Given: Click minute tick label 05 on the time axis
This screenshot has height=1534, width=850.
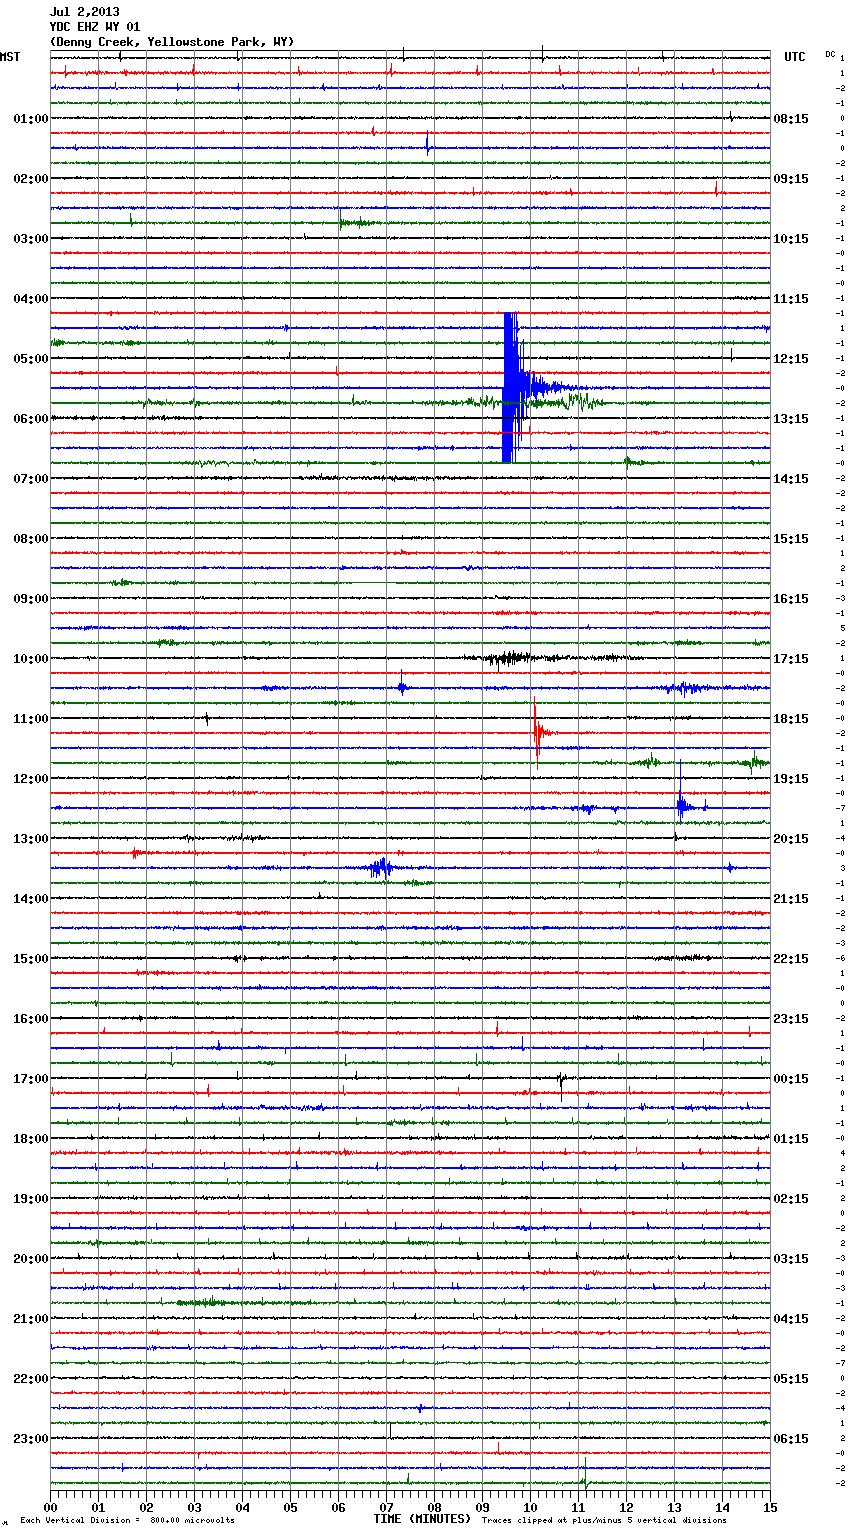Looking at the screenshot, I should coord(290,1507).
